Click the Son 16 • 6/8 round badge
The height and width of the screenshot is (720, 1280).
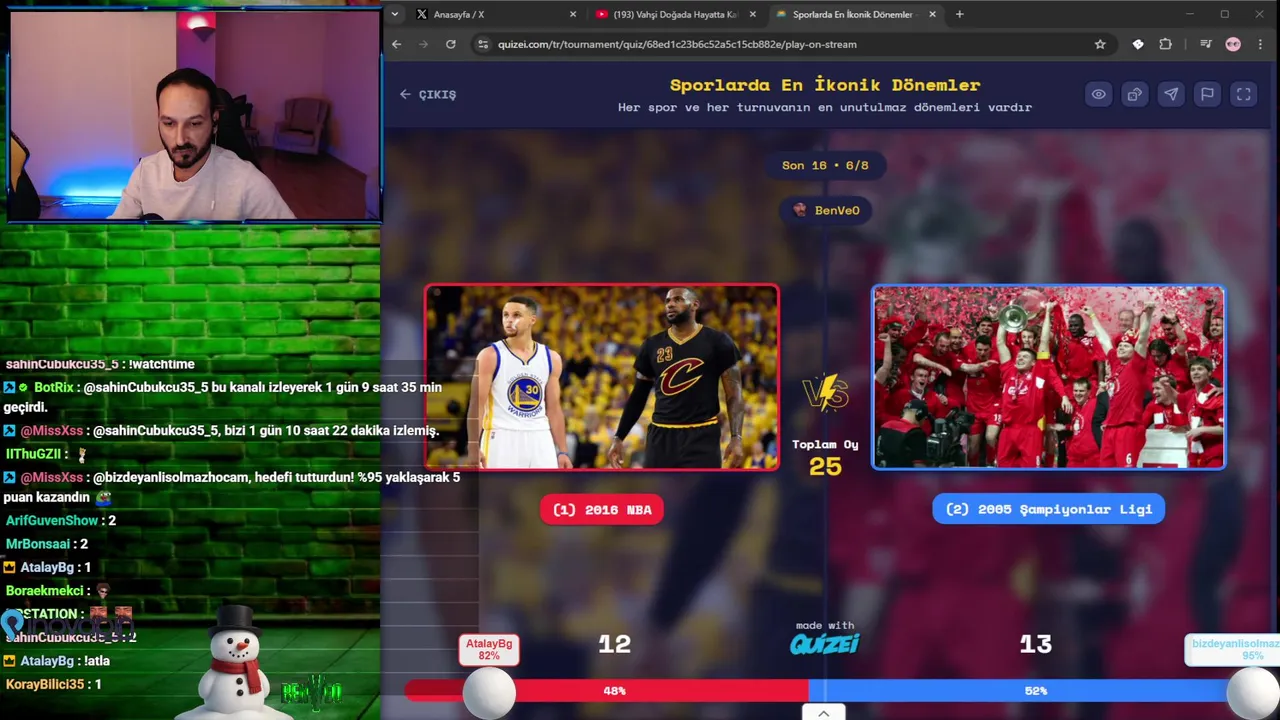tap(825, 165)
